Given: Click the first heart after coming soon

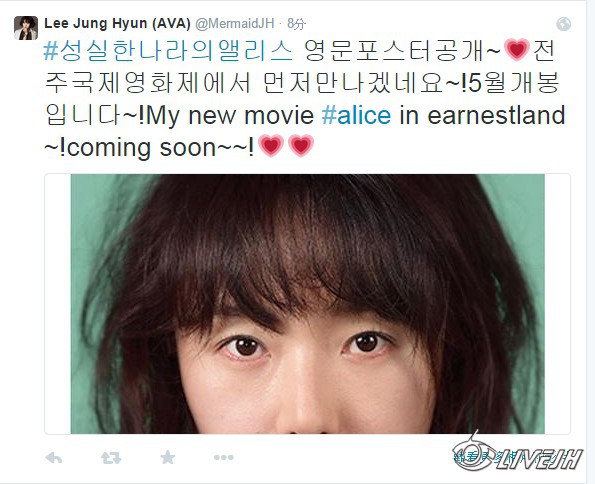Looking at the screenshot, I should click(271, 146).
